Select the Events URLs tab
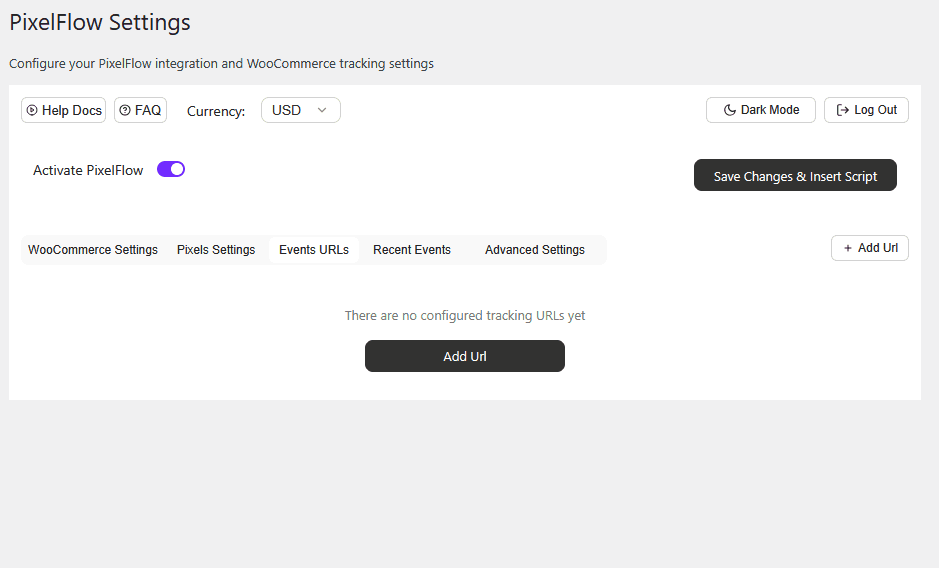This screenshot has height=568, width=939. pos(314,250)
